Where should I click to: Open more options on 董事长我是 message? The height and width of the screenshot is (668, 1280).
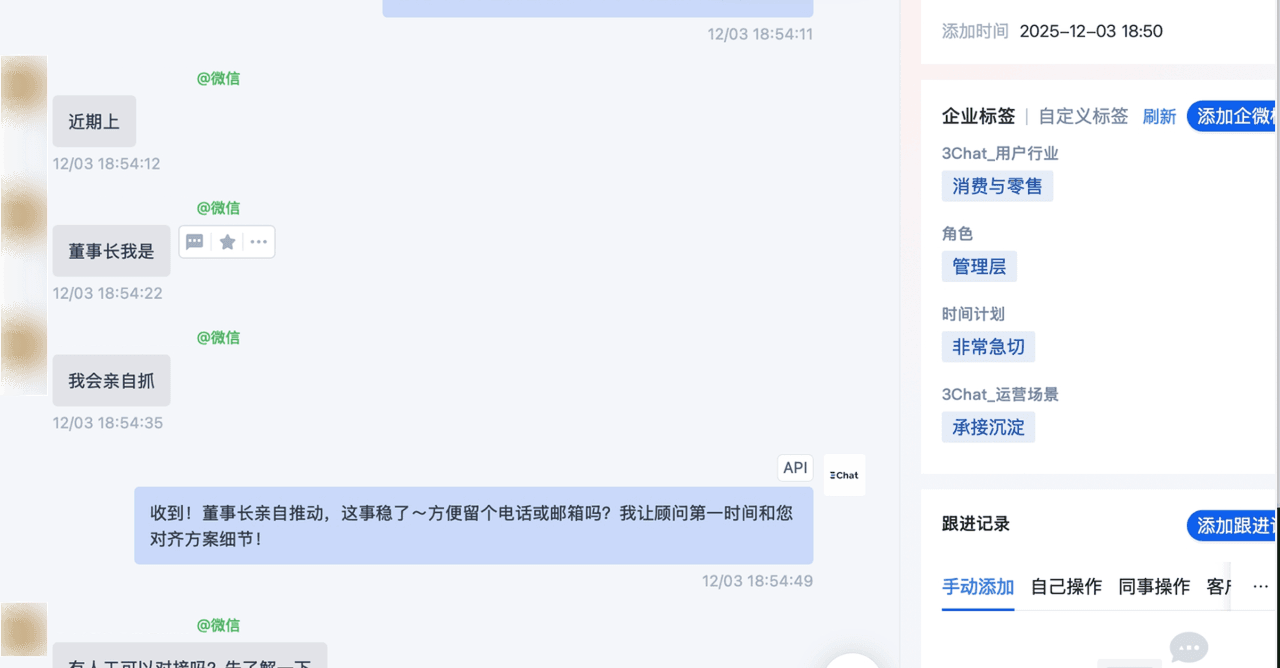coord(258,242)
